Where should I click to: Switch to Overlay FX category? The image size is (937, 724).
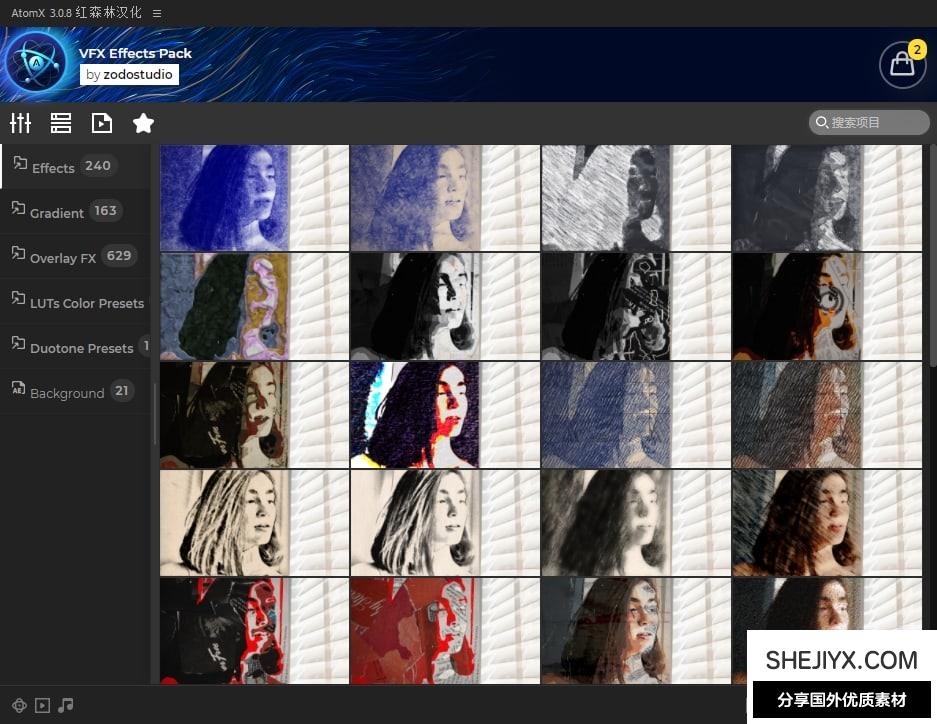[63, 257]
